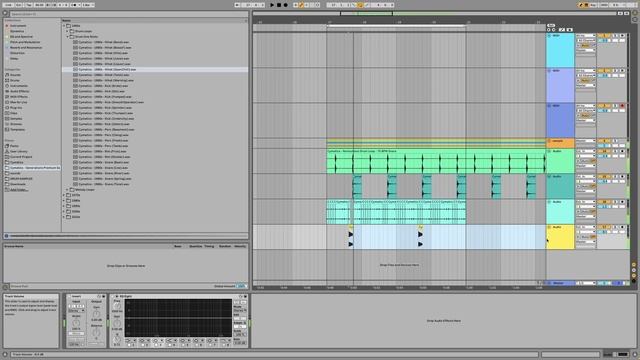Viewport: 640px width, 360px height.
Task: Click the EQ Eight hot-swap preset icon
Action: pyautogui.click(x=240, y=296)
